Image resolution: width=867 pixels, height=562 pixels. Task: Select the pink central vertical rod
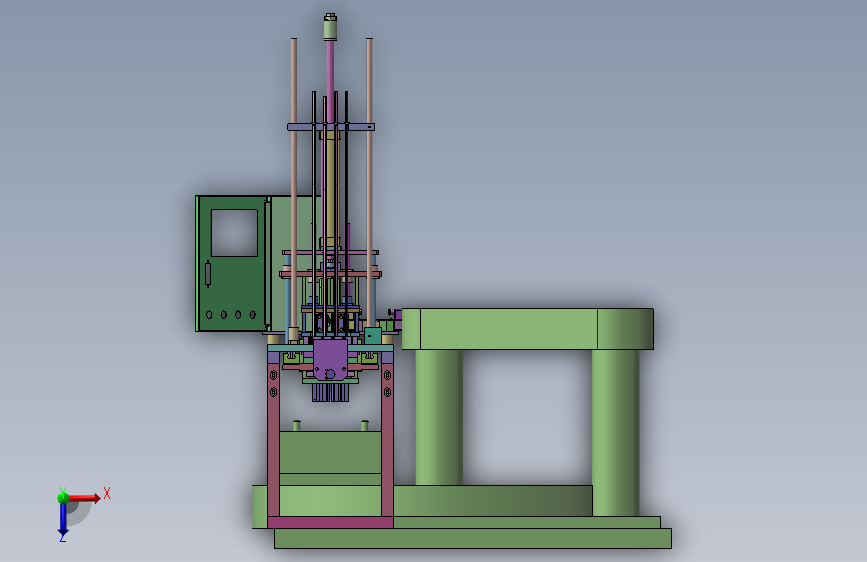click(x=330, y=80)
